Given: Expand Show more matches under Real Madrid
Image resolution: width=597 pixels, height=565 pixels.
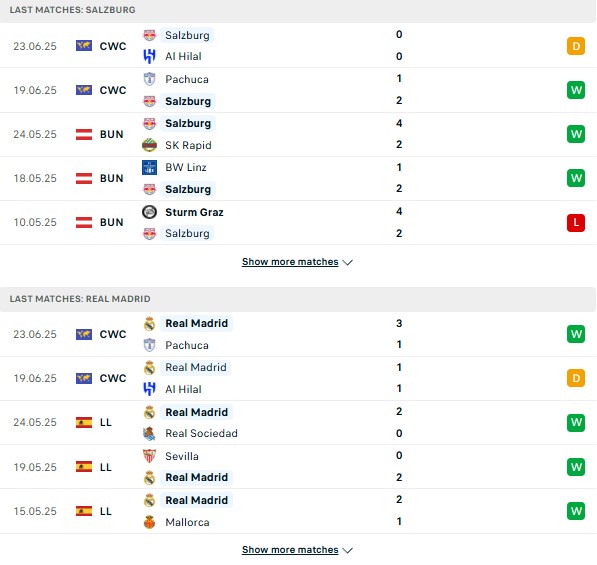Looking at the screenshot, I should pos(290,550).
